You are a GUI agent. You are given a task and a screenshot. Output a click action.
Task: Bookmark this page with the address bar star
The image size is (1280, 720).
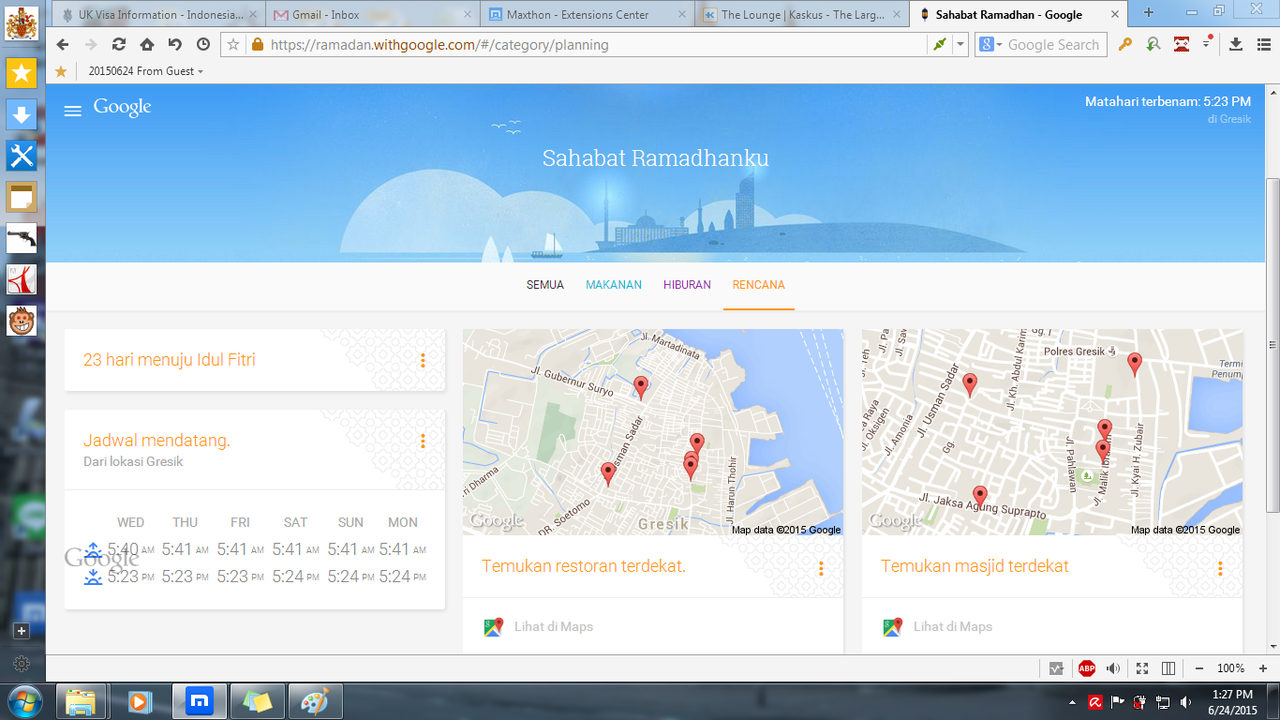point(234,45)
